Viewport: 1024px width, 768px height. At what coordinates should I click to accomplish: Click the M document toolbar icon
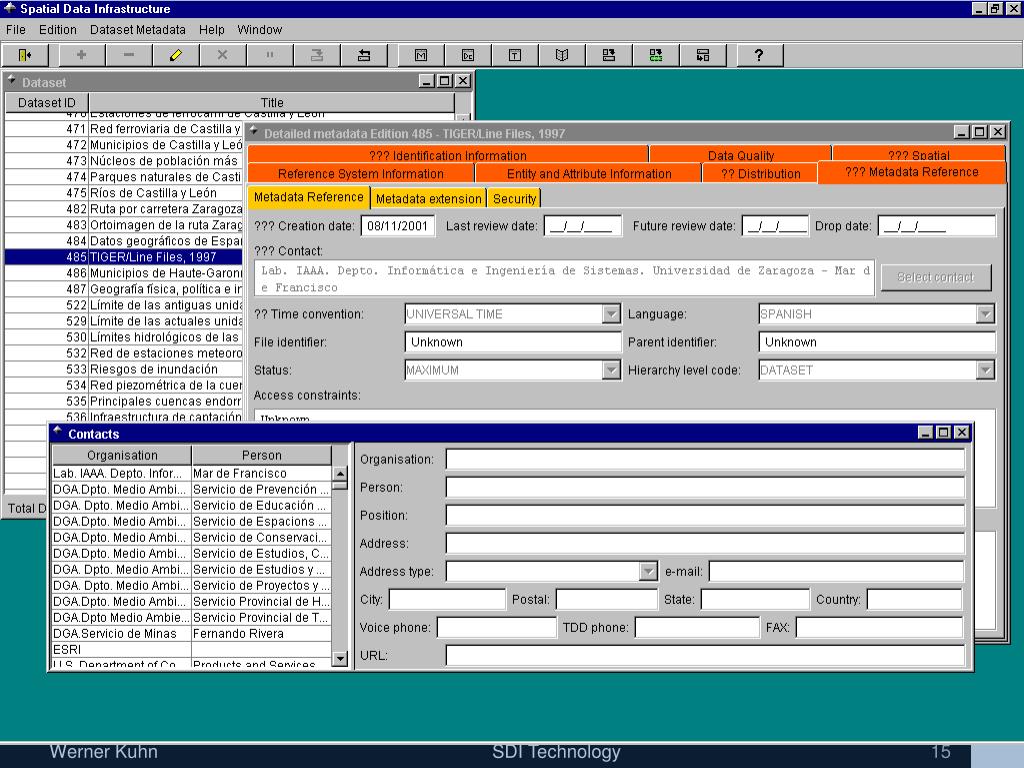point(421,56)
